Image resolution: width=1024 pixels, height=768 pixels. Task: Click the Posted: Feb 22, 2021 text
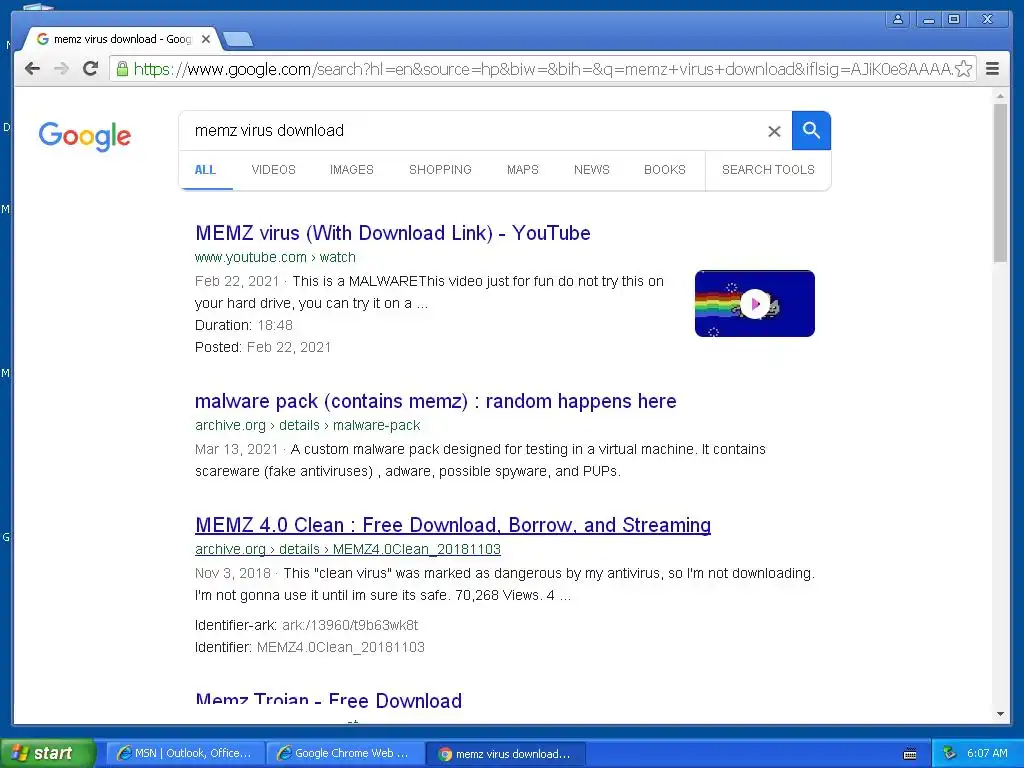click(263, 347)
